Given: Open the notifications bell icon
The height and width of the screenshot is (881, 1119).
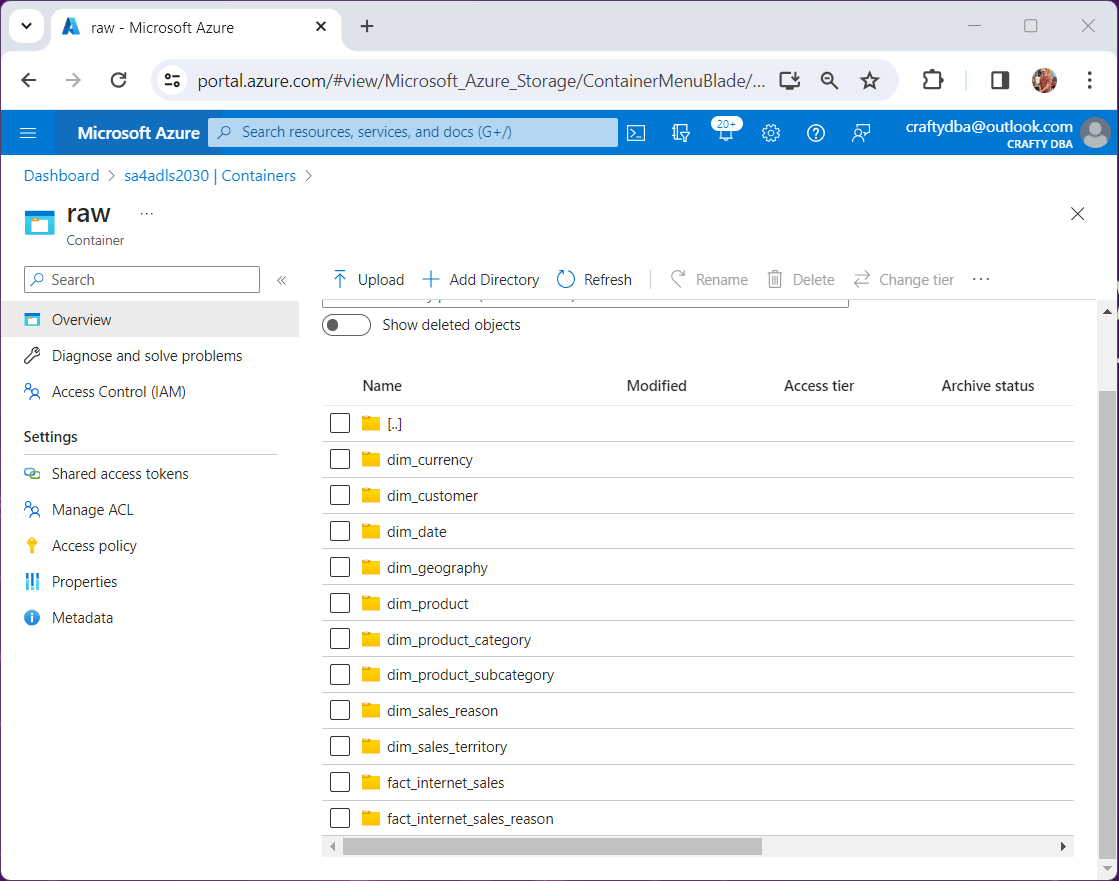Looking at the screenshot, I should pyautogui.click(x=725, y=133).
